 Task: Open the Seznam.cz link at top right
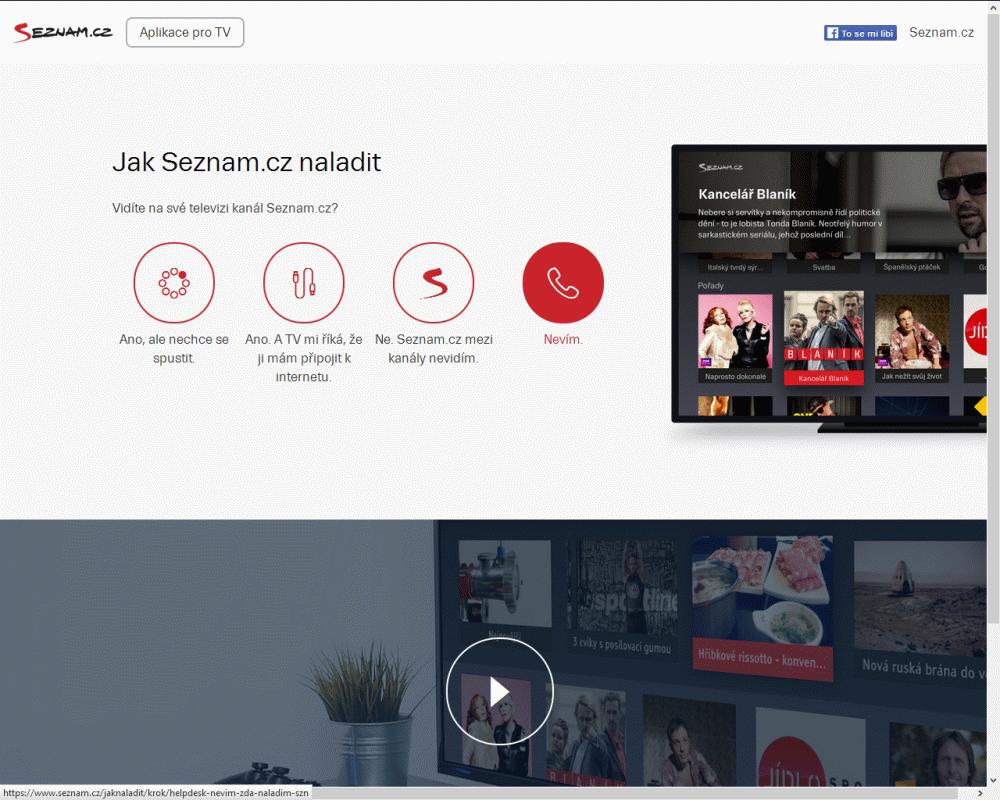tap(941, 33)
